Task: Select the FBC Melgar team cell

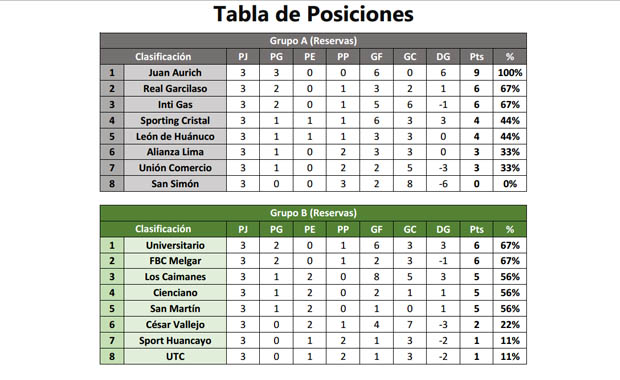Action: tap(175, 261)
